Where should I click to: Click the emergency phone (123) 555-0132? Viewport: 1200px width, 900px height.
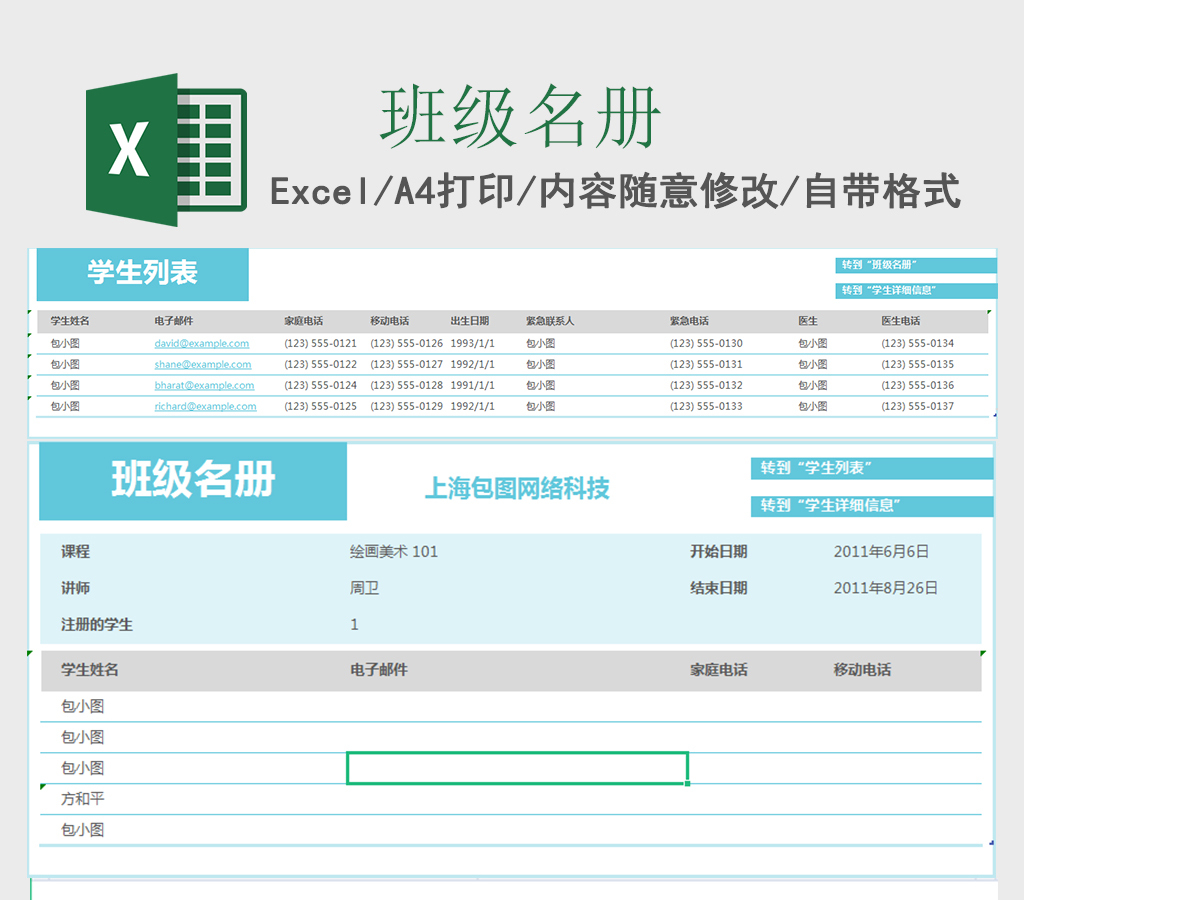[706, 385]
